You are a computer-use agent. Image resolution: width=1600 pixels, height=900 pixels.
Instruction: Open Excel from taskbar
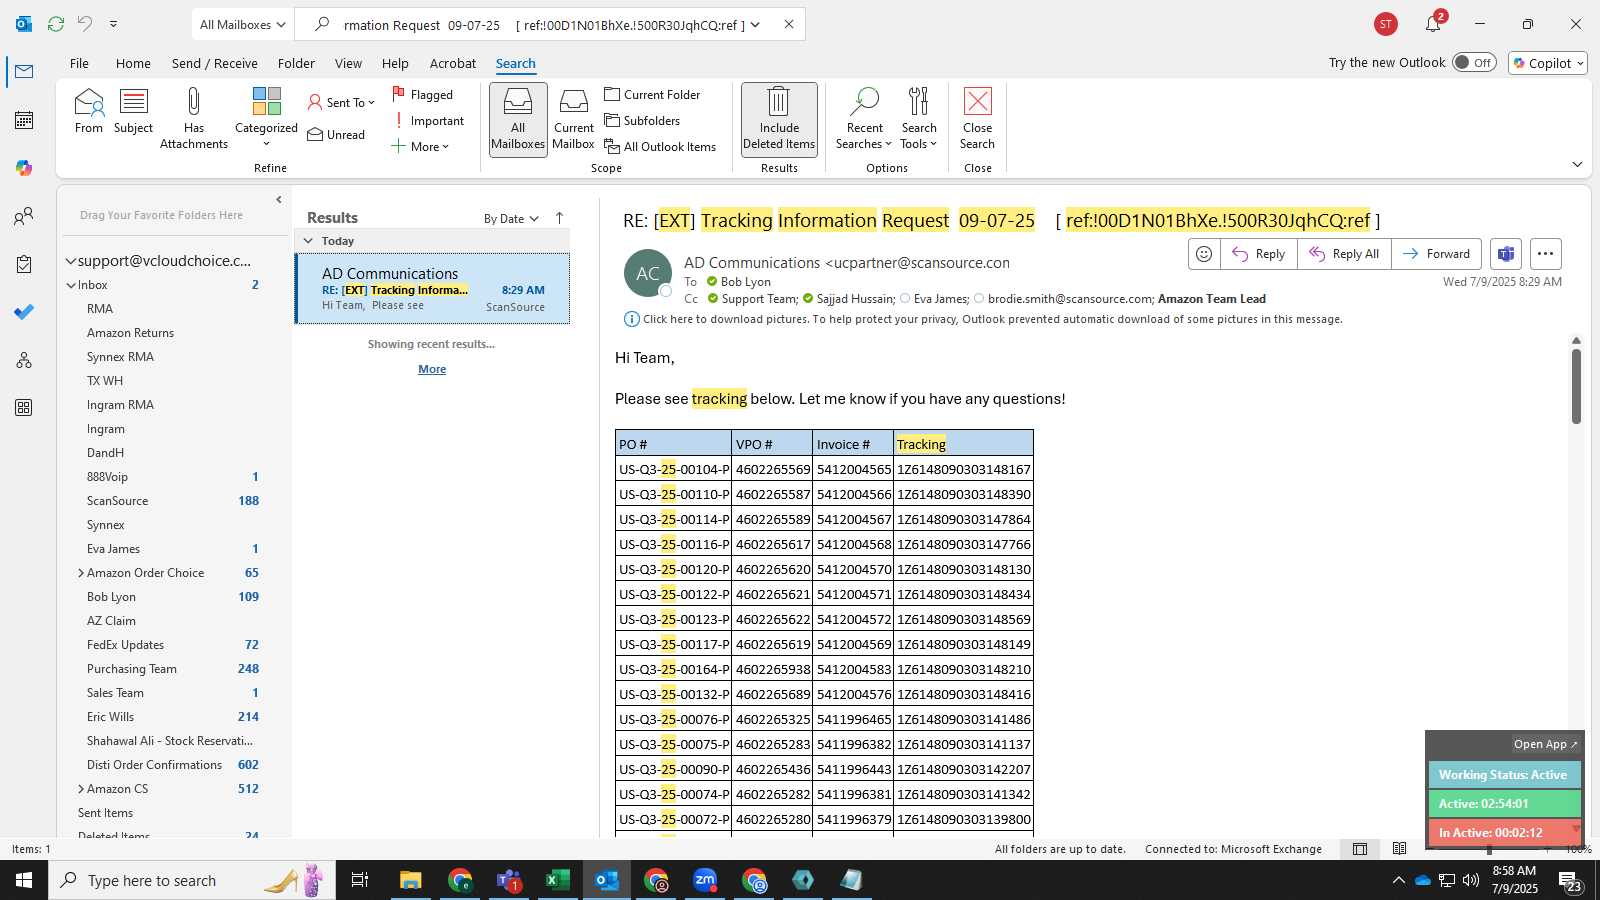(x=557, y=880)
